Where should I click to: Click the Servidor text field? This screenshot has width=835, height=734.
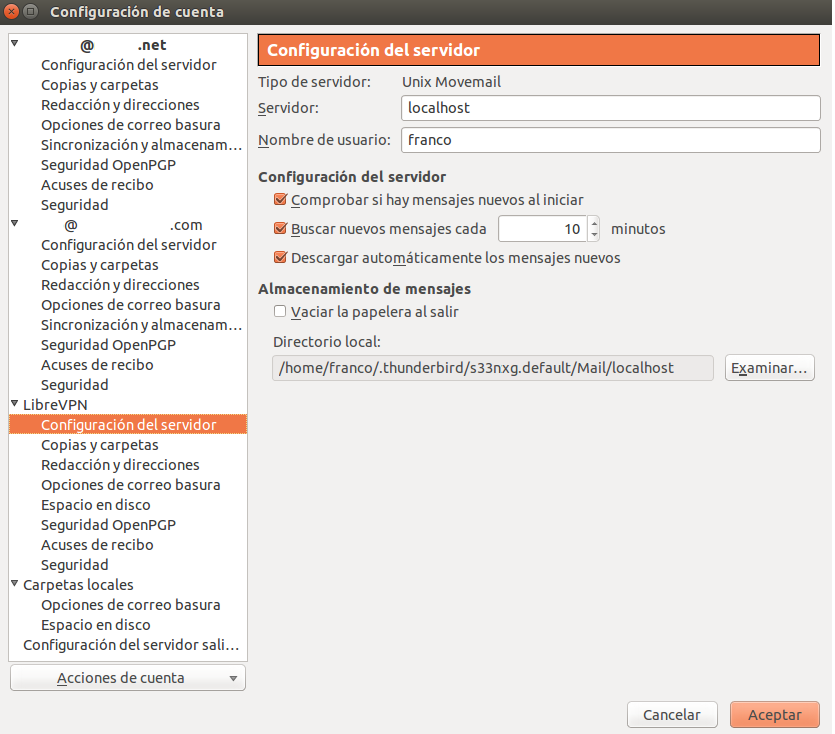[610, 107]
